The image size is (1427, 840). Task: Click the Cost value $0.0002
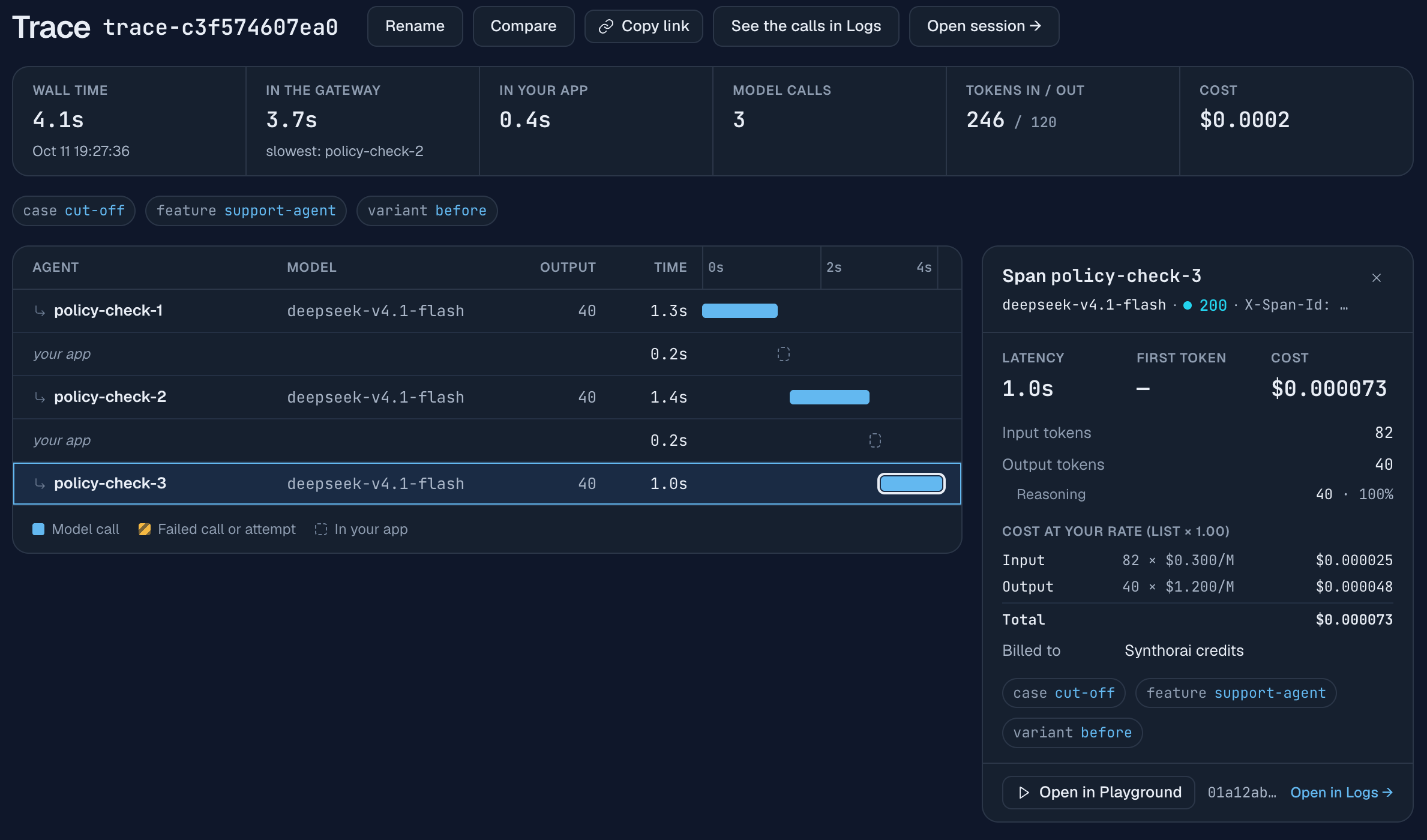tap(1245, 120)
